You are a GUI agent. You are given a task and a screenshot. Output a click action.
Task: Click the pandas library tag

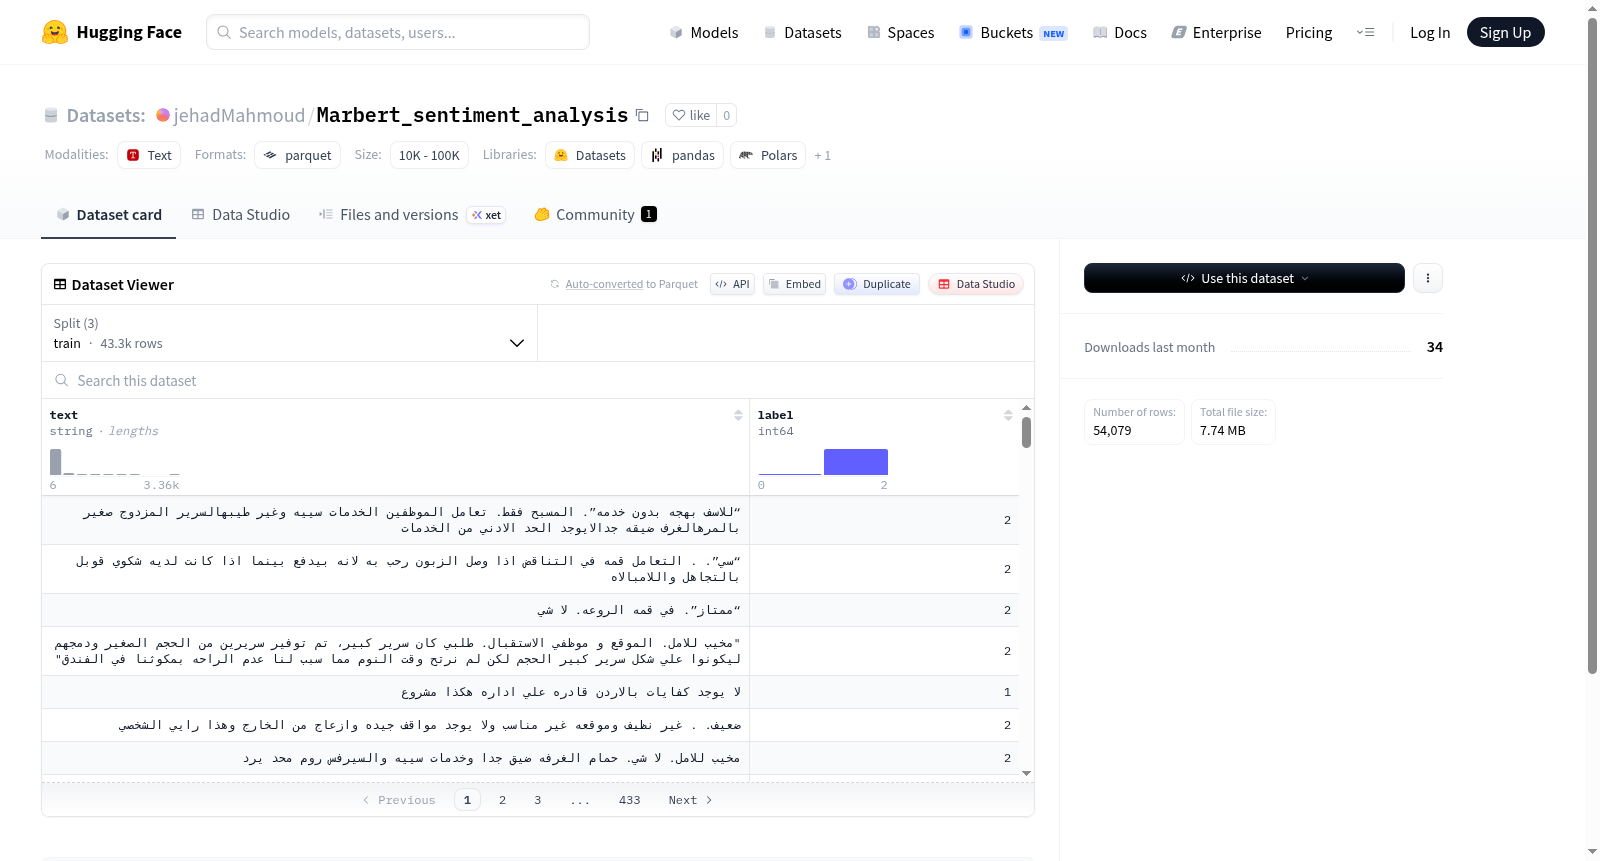683,155
